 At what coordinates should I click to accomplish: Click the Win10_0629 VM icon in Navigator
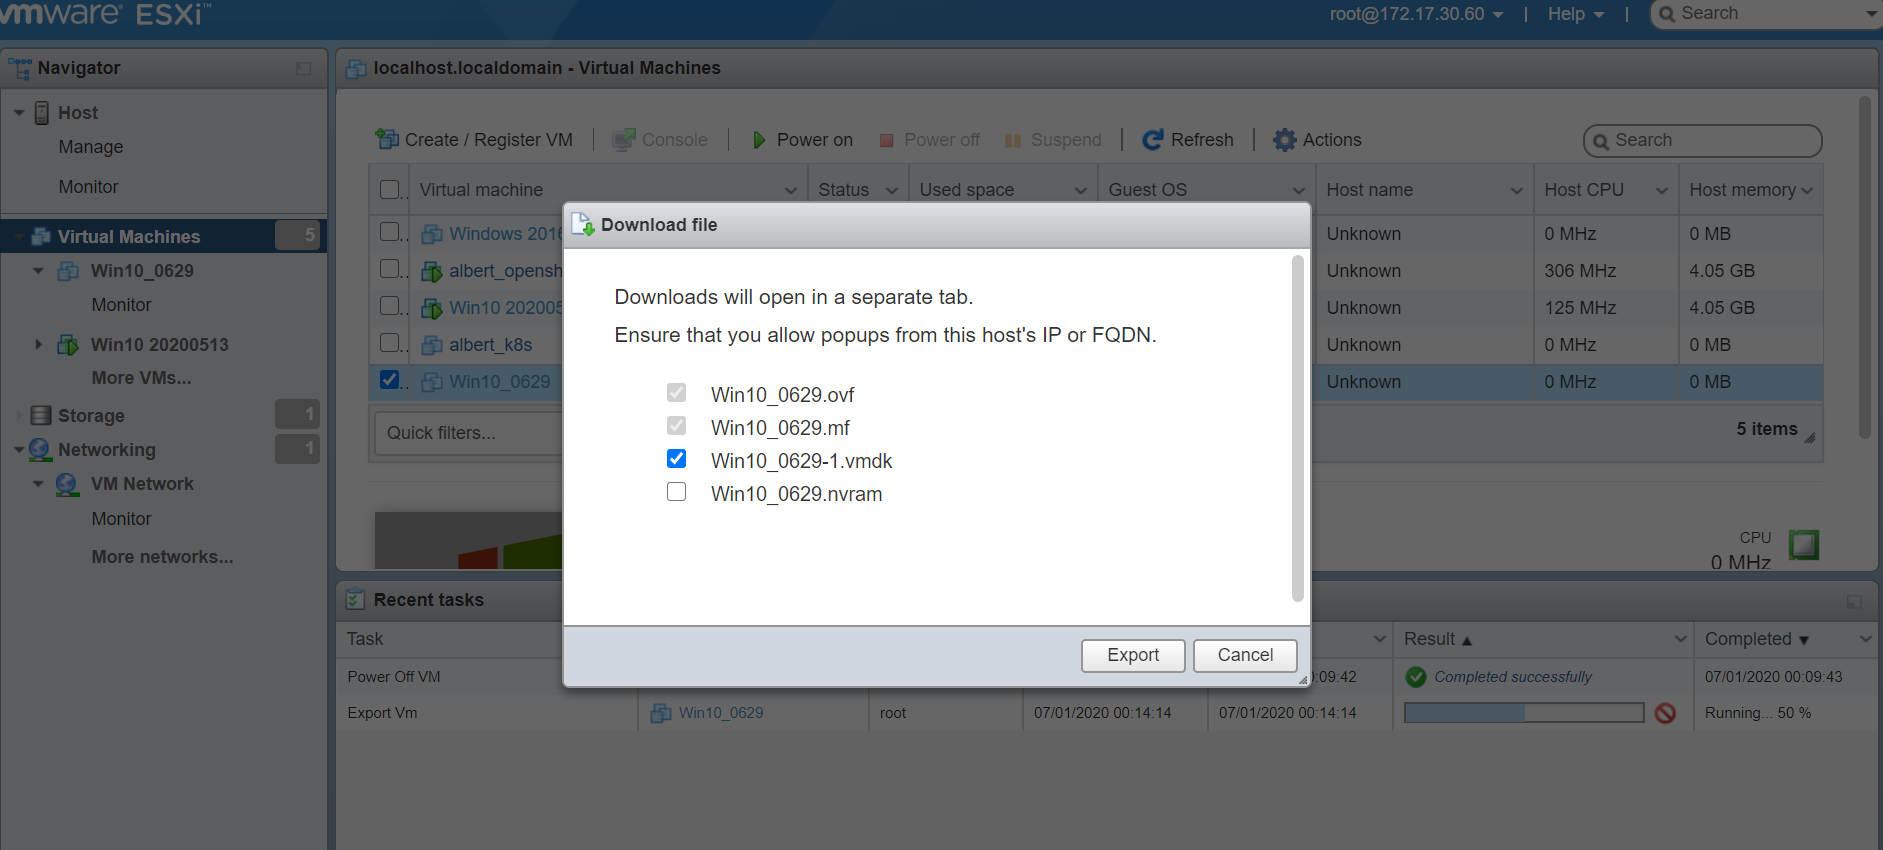pyautogui.click(x=68, y=271)
